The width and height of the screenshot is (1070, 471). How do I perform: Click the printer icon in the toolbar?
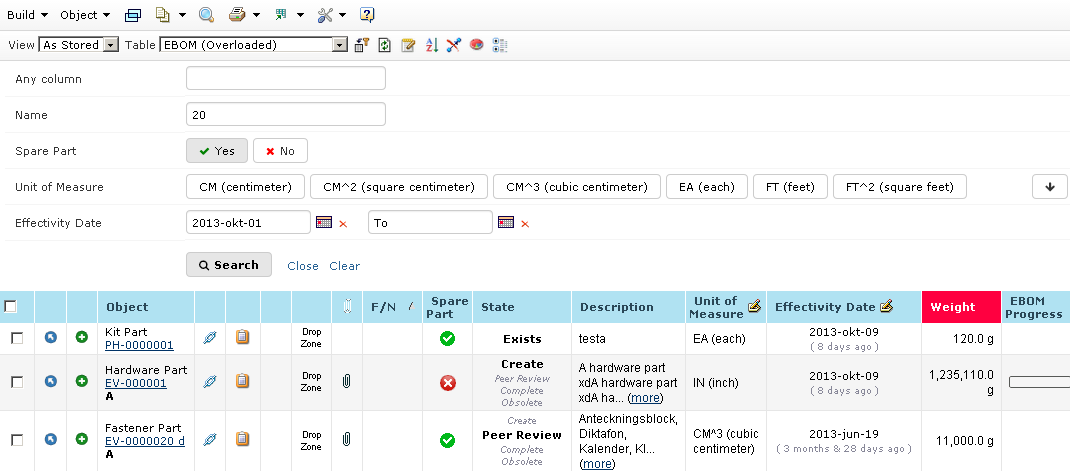237,15
